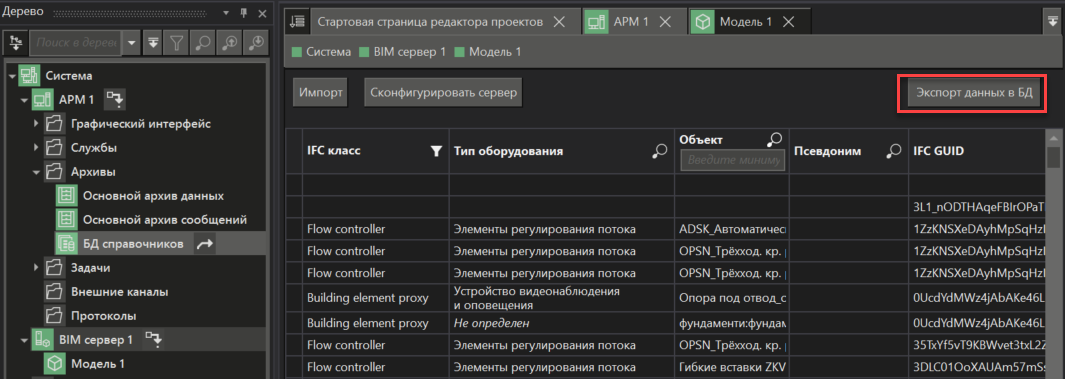Collapse the АРМ 1 tree node

(24, 101)
